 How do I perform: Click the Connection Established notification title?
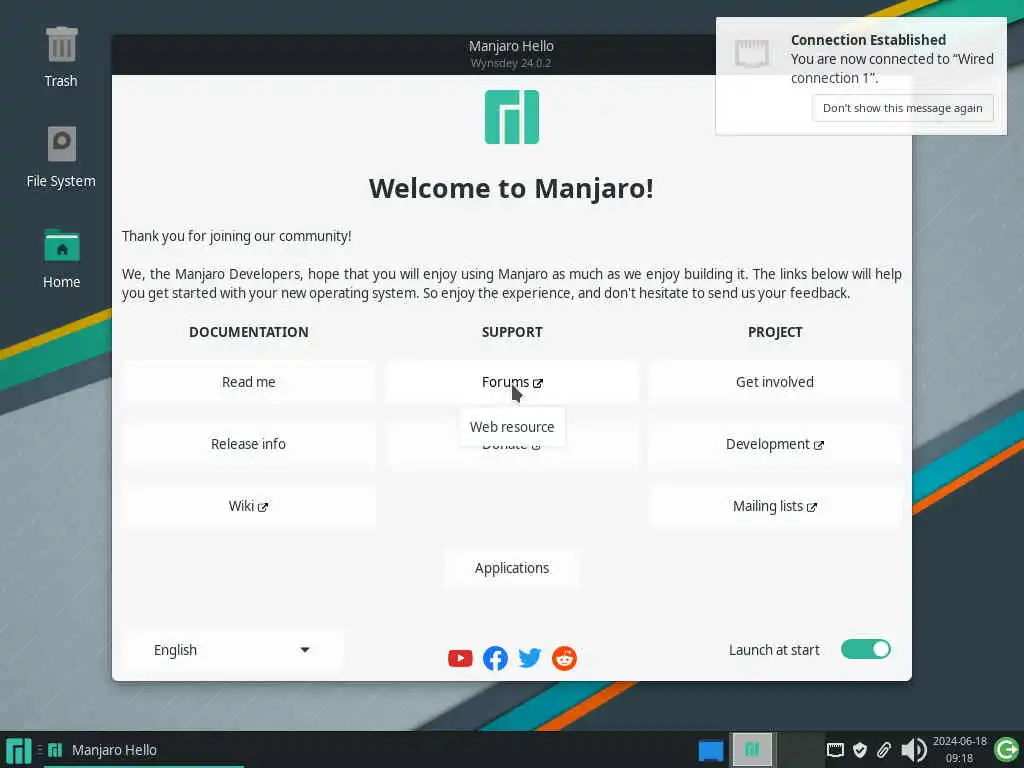[x=869, y=40]
